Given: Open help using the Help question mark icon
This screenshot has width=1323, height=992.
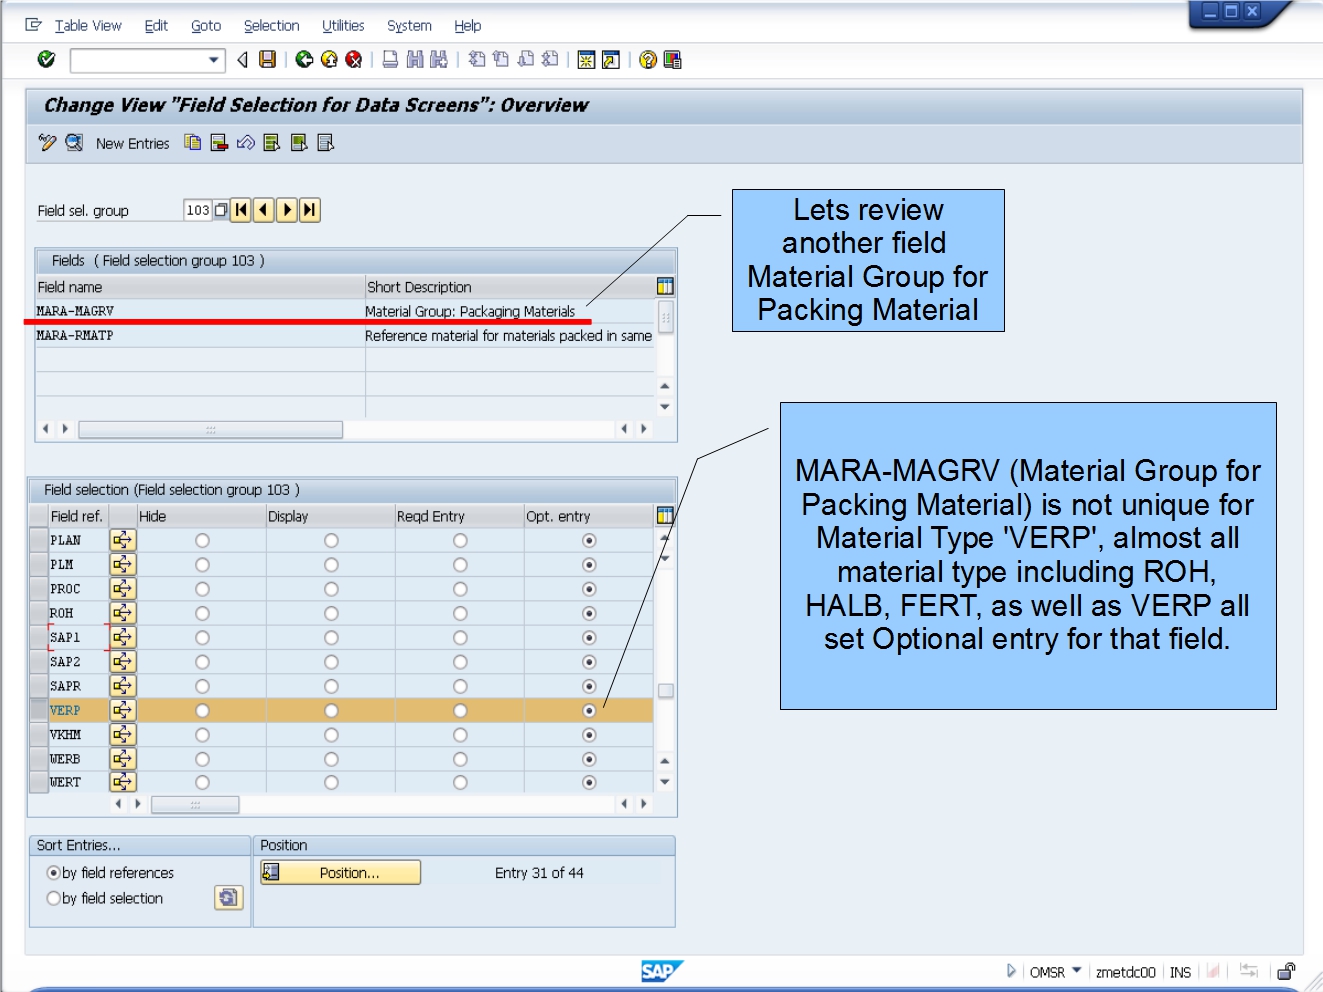Looking at the screenshot, I should point(645,60).
